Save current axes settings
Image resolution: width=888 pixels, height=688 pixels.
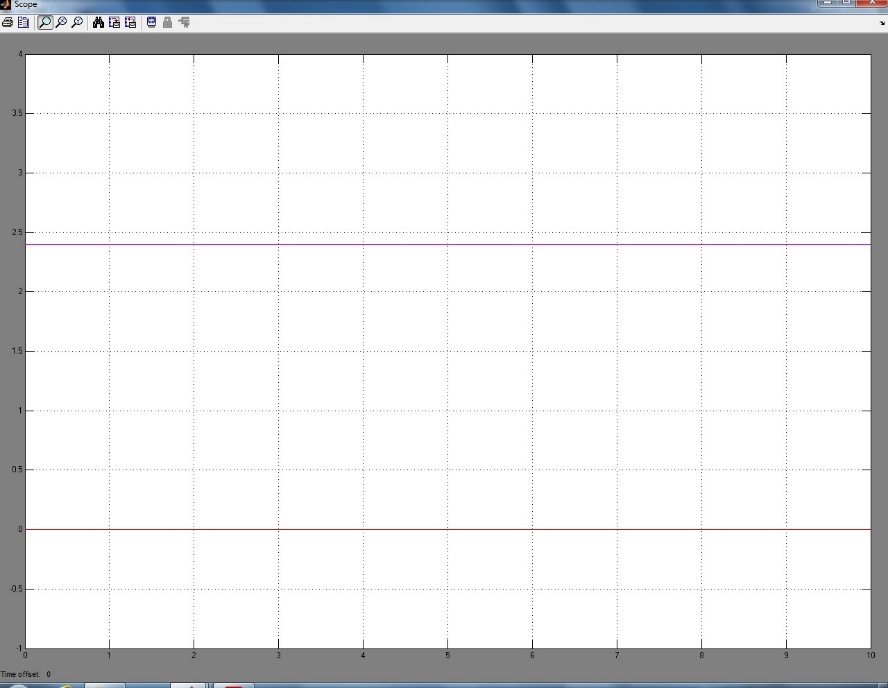point(114,23)
